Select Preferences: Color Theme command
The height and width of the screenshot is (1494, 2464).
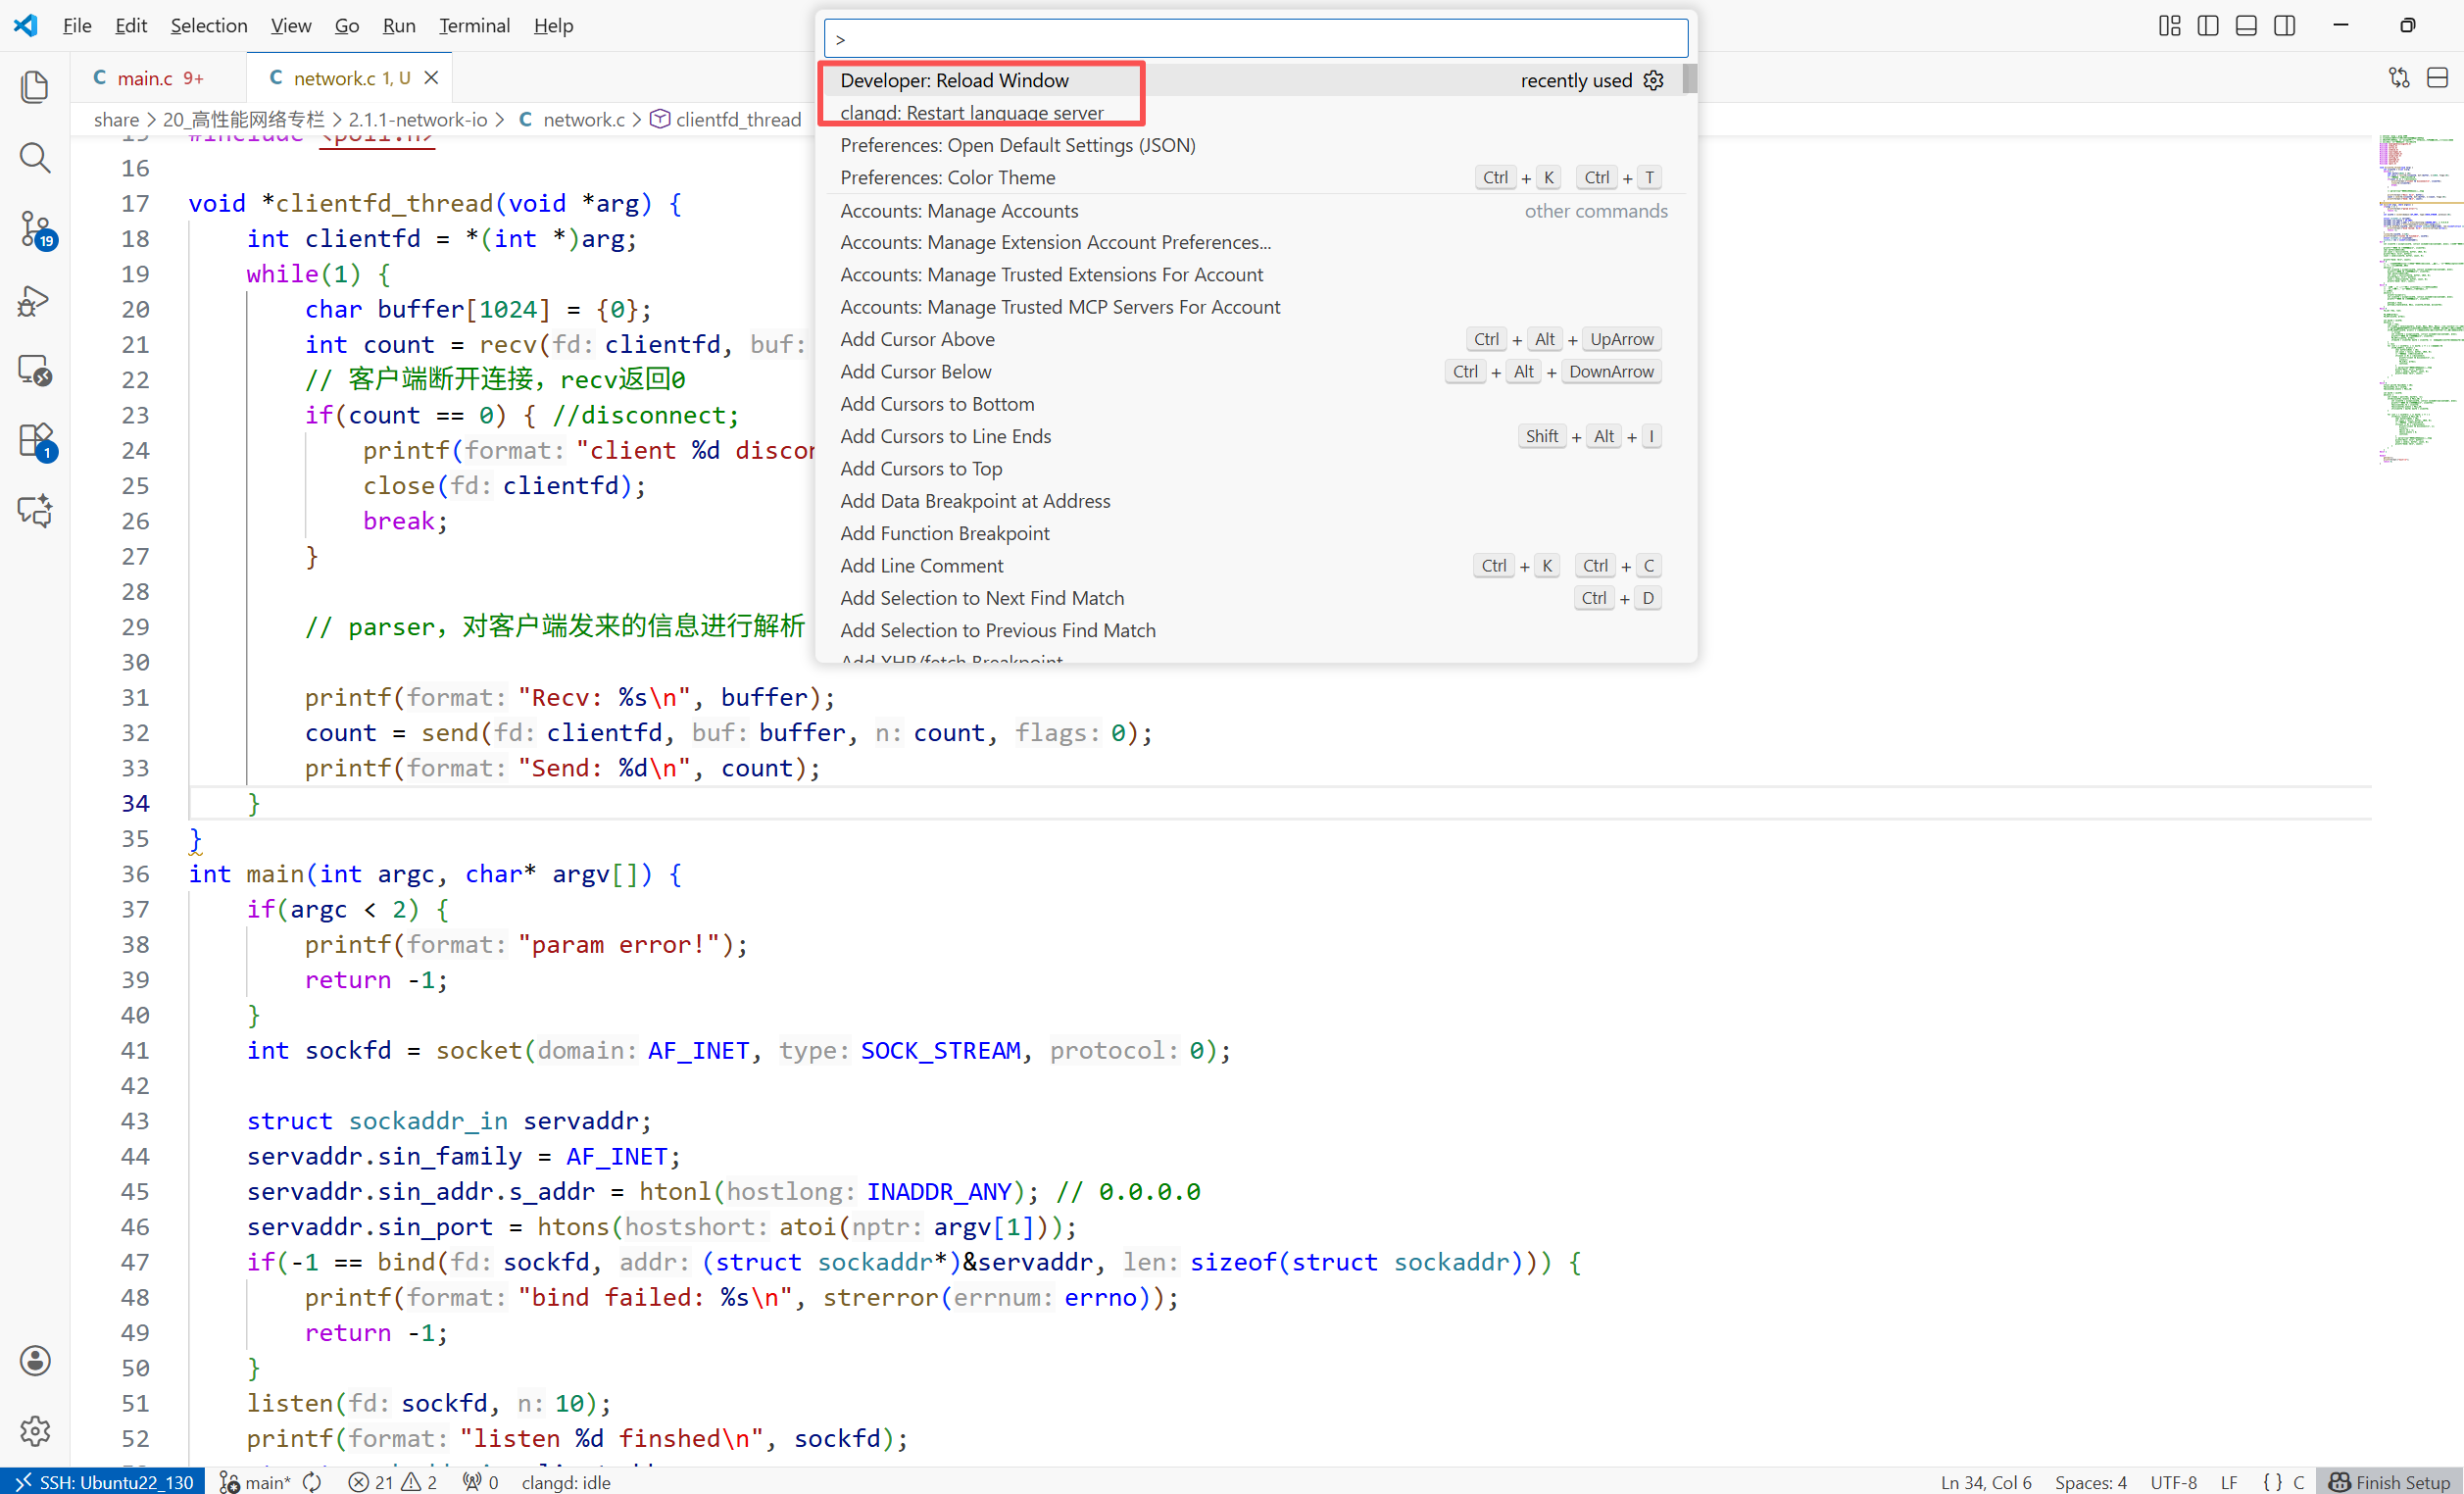947,177
